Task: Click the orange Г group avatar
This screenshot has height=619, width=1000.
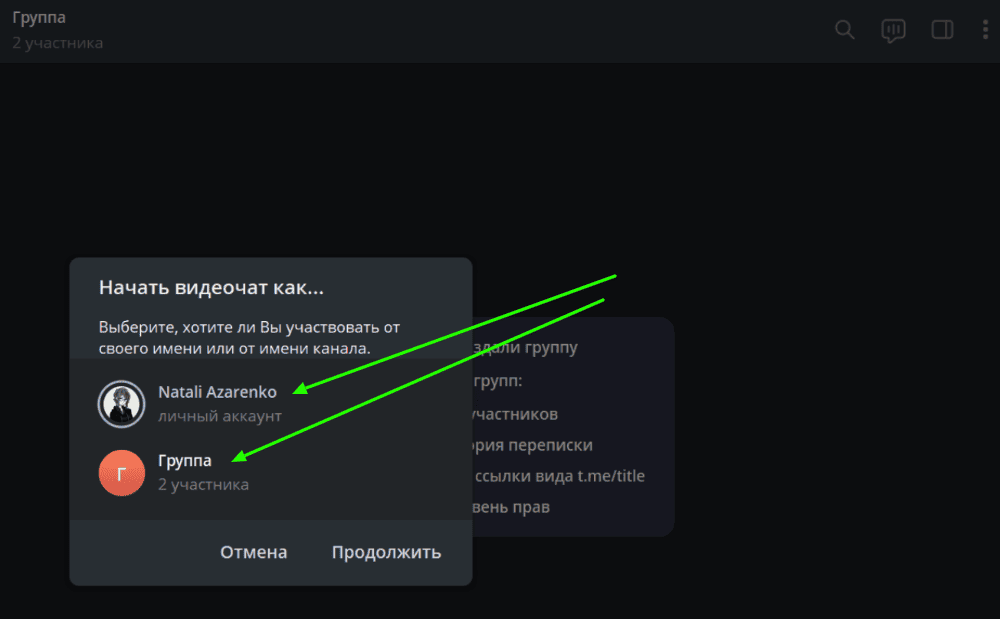Action: click(x=121, y=473)
